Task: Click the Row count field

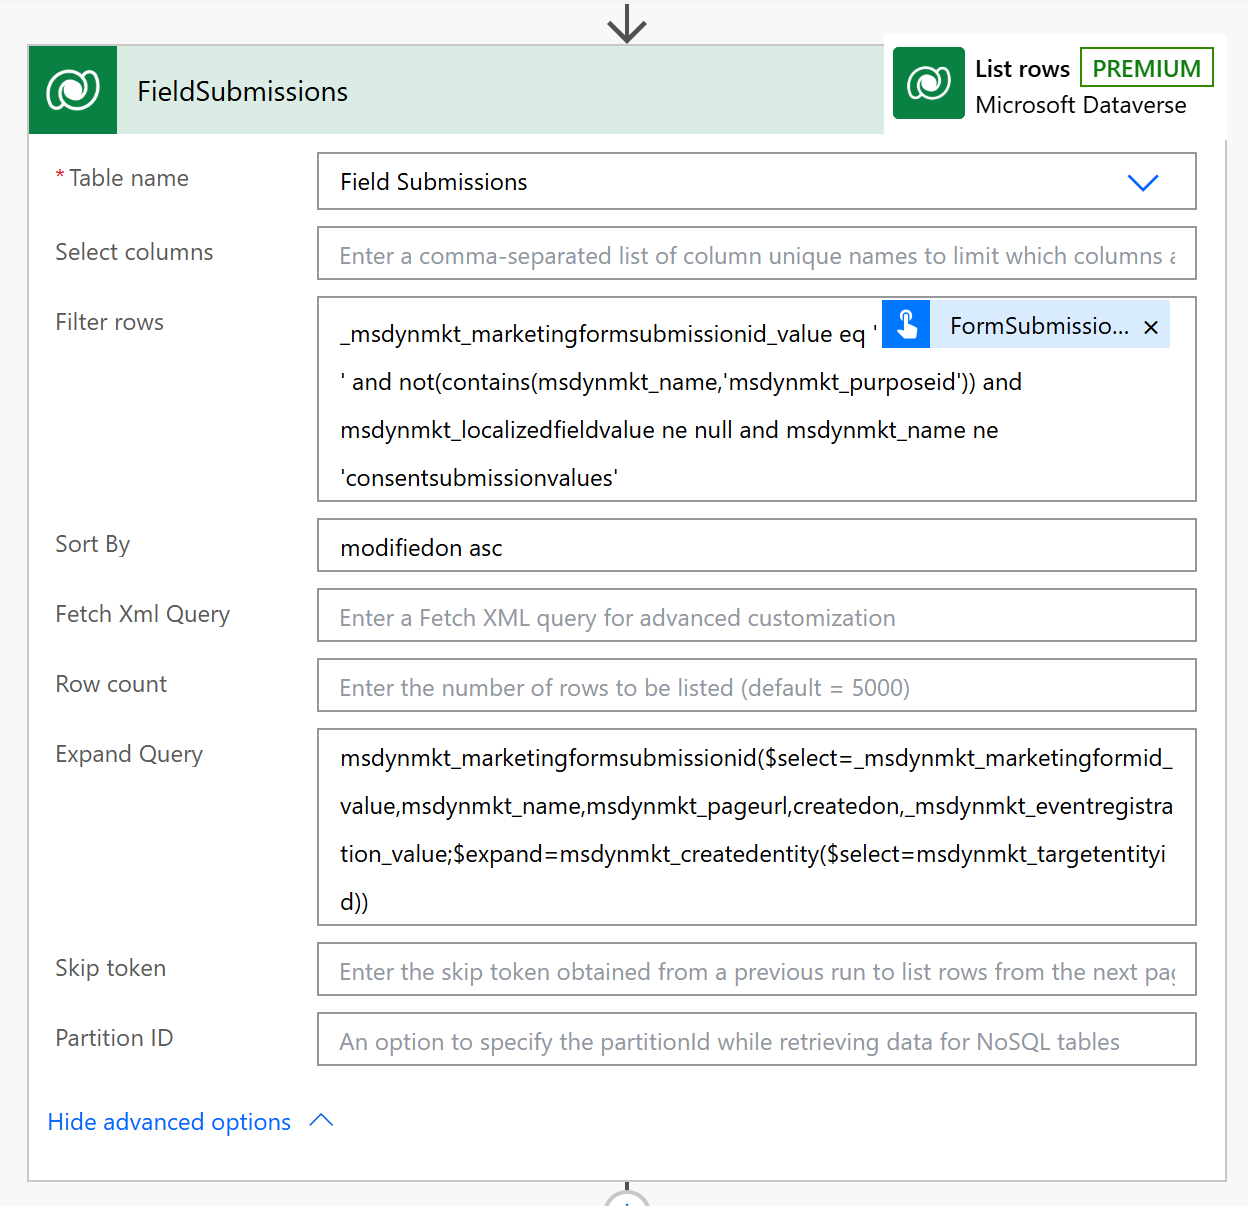Action: click(756, 686)
